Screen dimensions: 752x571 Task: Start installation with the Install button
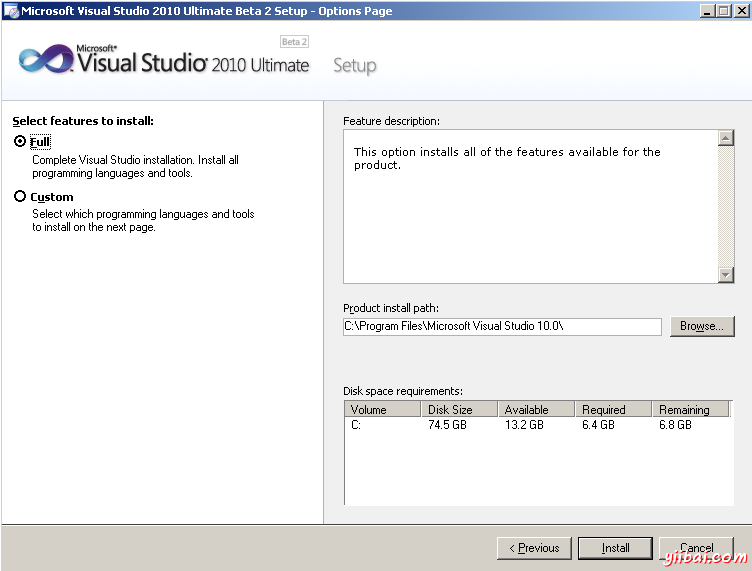point(615,548)
